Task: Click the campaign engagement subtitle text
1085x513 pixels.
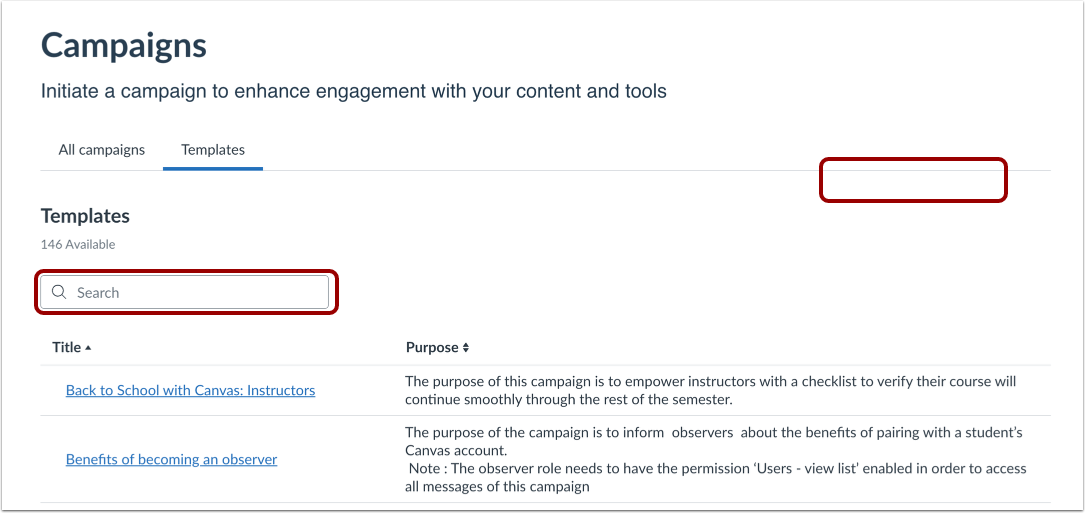Action: pyautogui.click(x=353, y=91)
